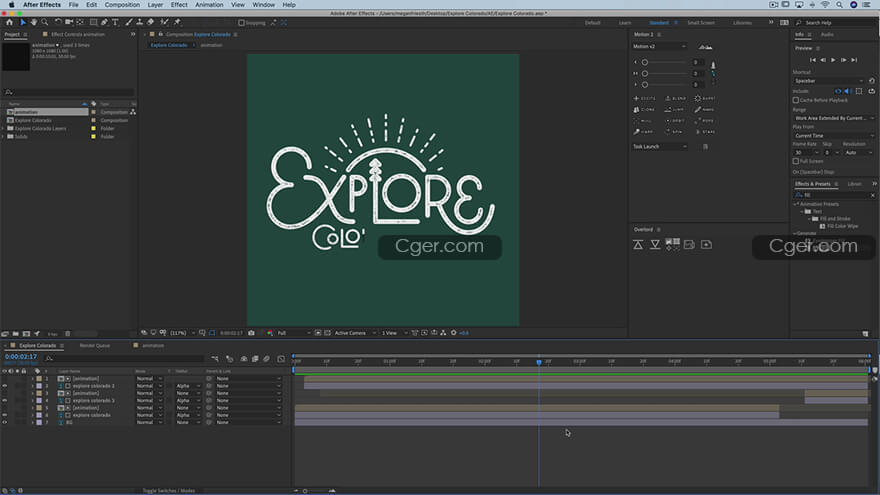Screen dimensions: 880x495
Task: Expand the Explore Colorado Layers folder
Action: pos(3,129)
